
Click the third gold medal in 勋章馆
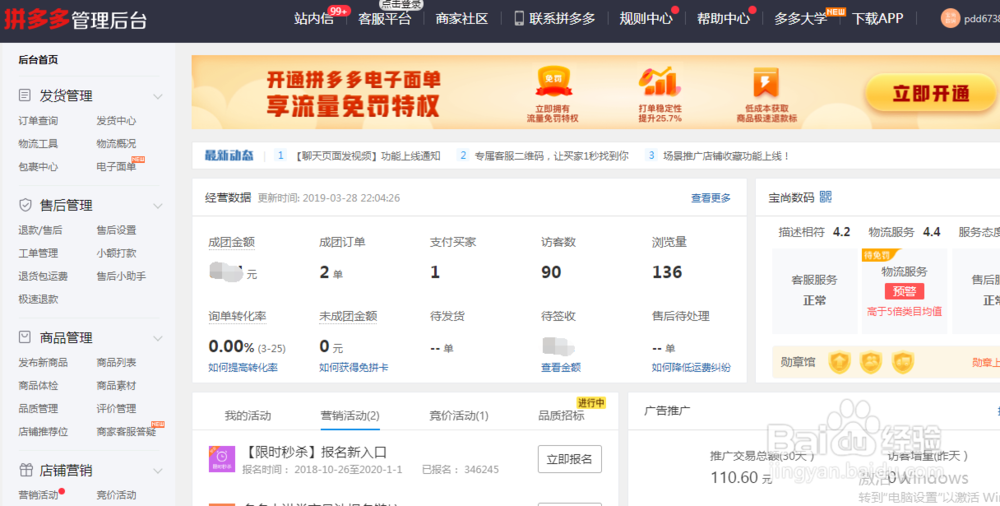click(903, 362)
